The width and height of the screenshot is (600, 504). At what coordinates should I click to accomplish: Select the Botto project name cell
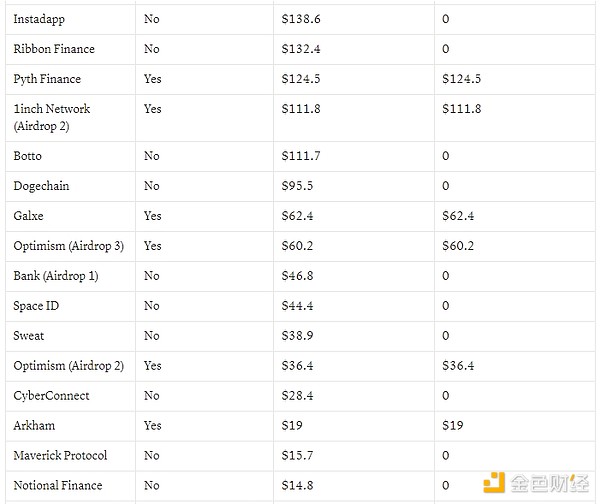(28, 156)
